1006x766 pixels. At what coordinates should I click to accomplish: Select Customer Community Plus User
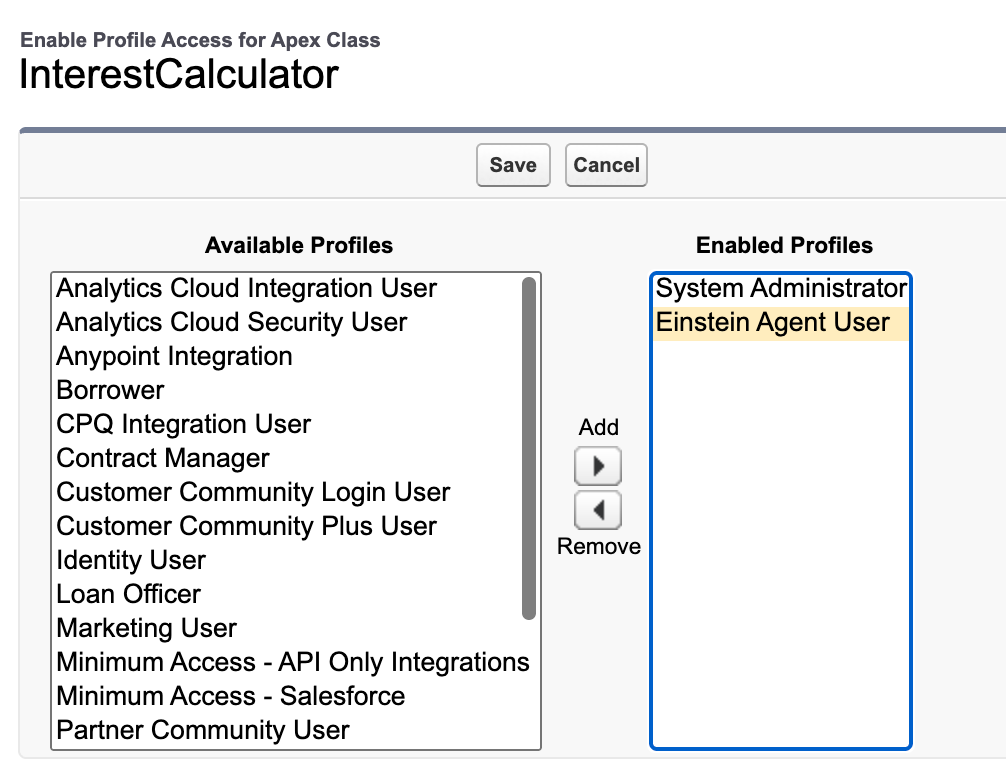(x=247, y=527)
